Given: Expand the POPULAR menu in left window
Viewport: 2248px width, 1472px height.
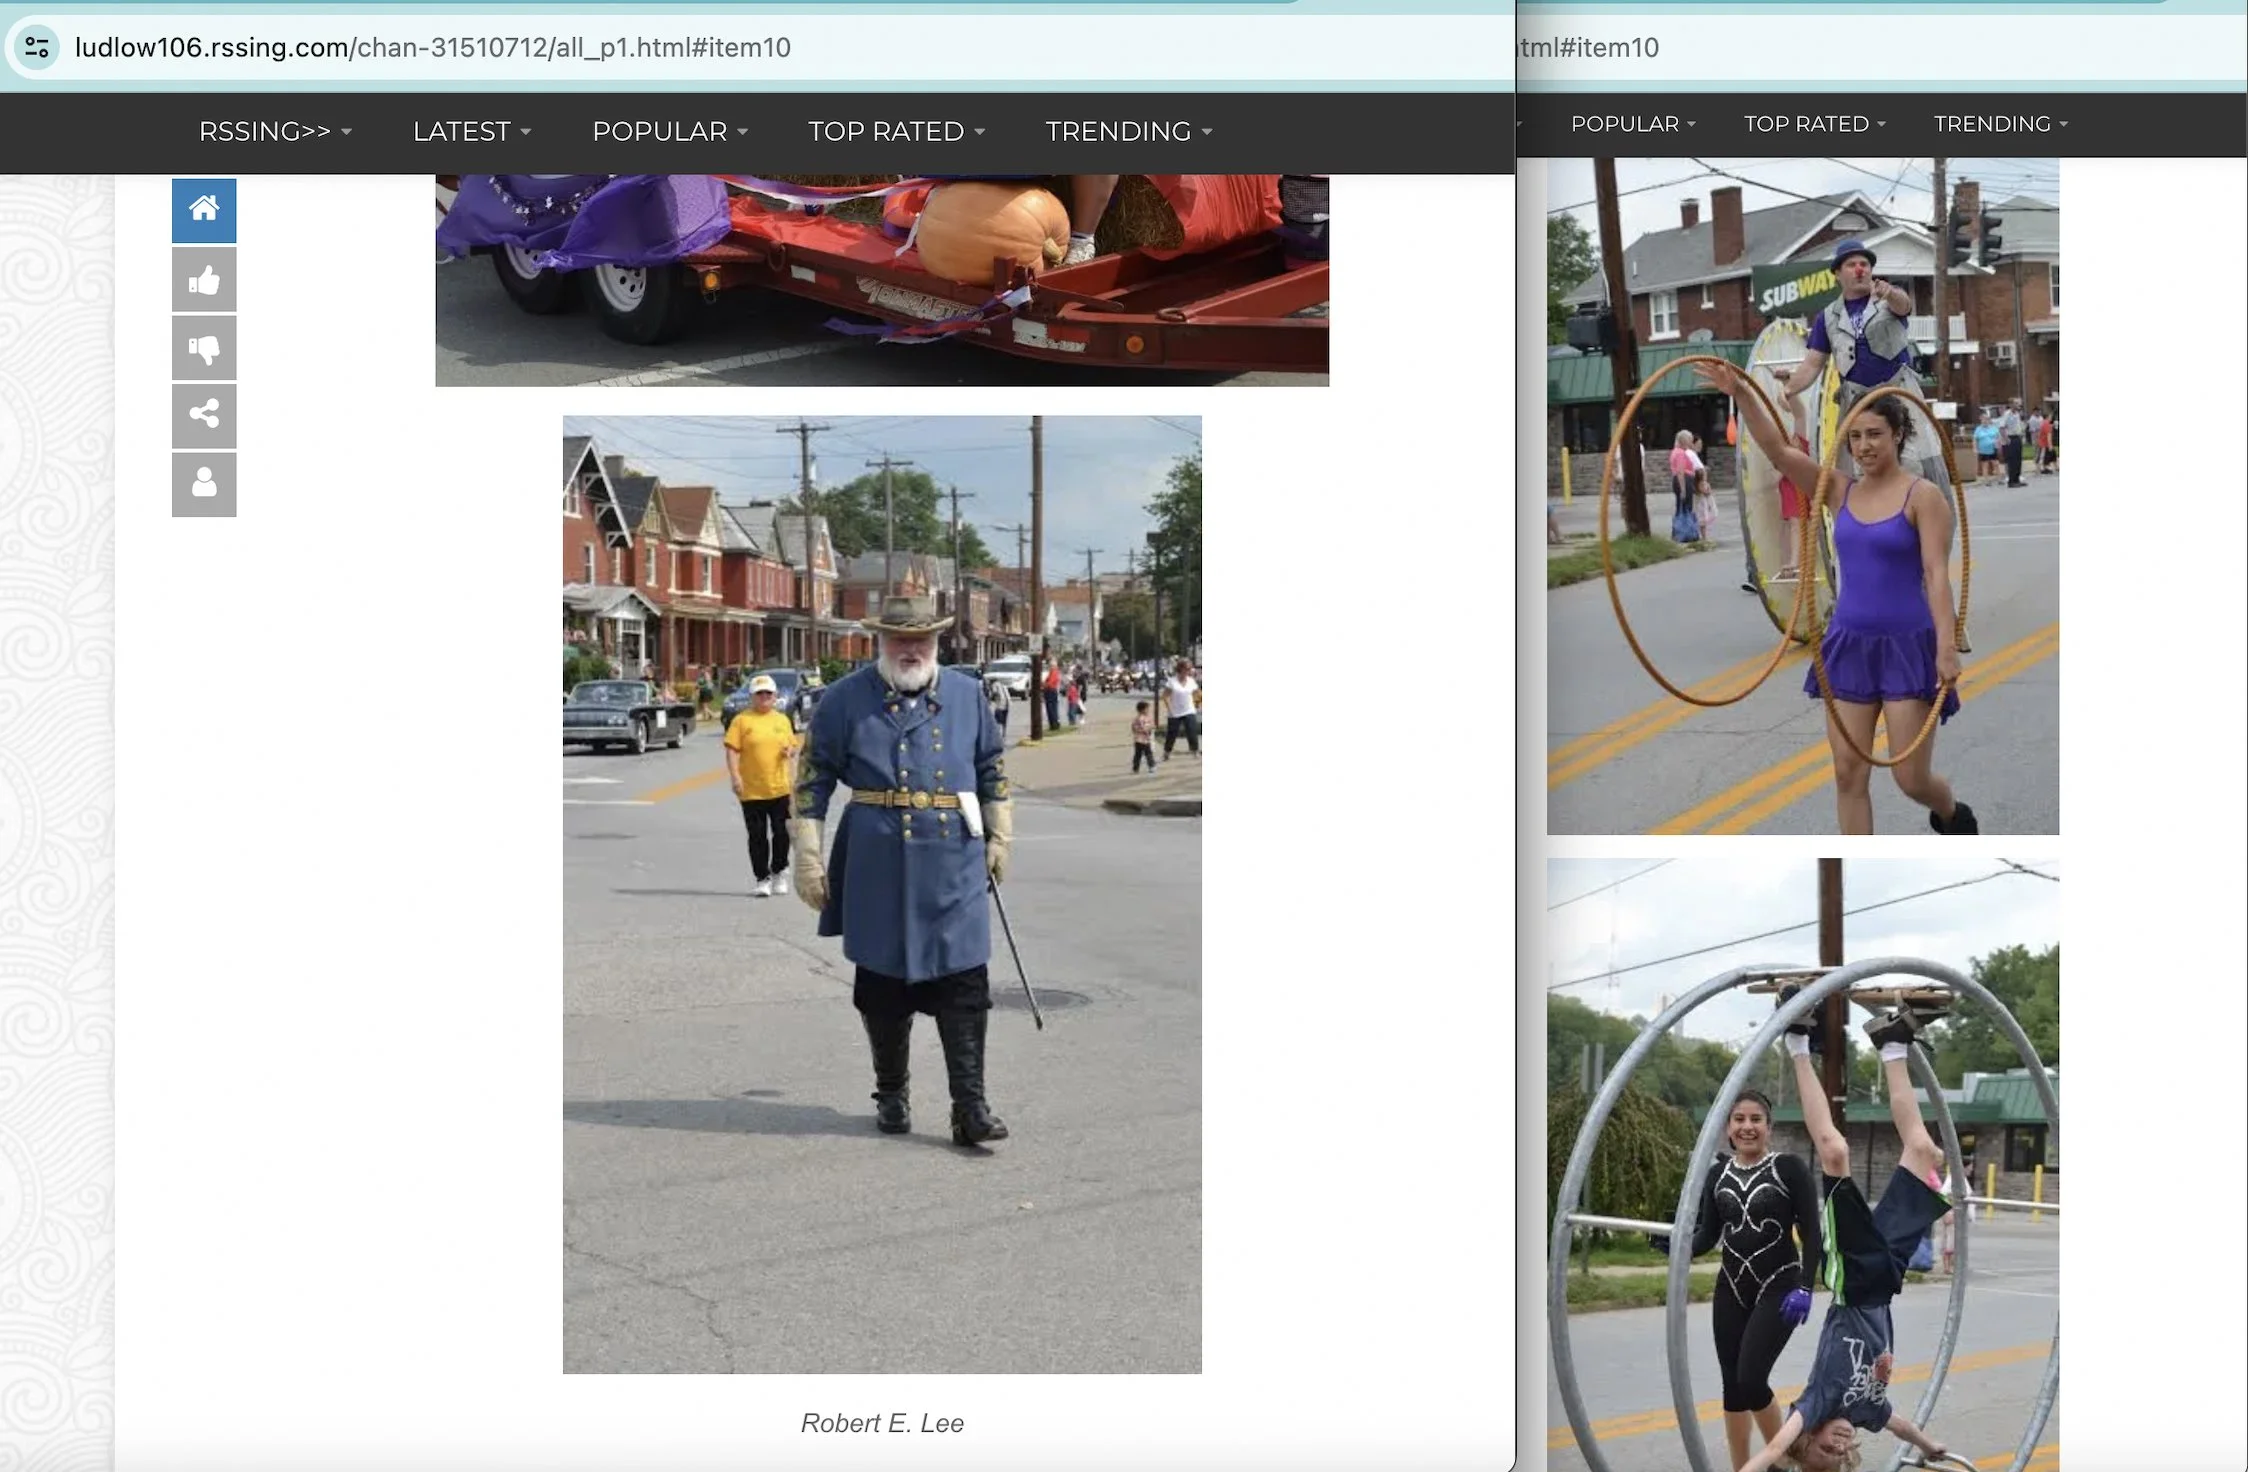Looking at the screenshot, I should [670, 131].
